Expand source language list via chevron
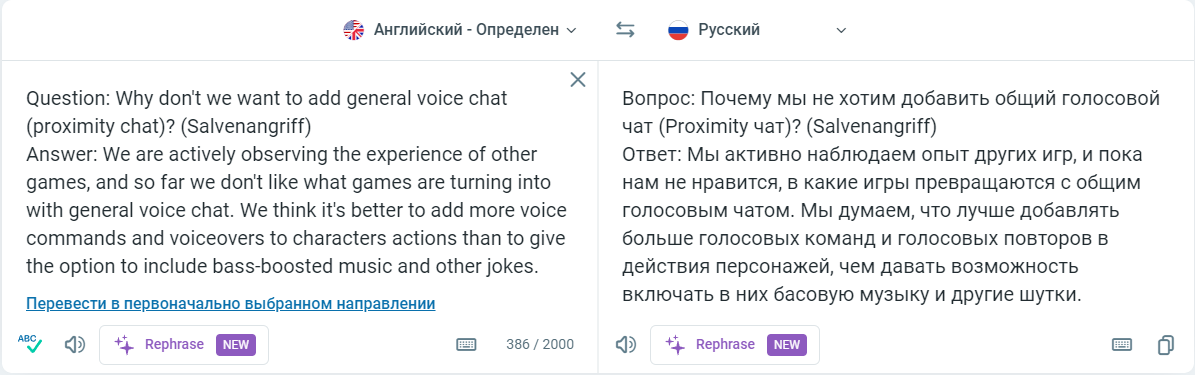Image resolution: width=1195 pixels, height=375 pixels. pos(572,30)
